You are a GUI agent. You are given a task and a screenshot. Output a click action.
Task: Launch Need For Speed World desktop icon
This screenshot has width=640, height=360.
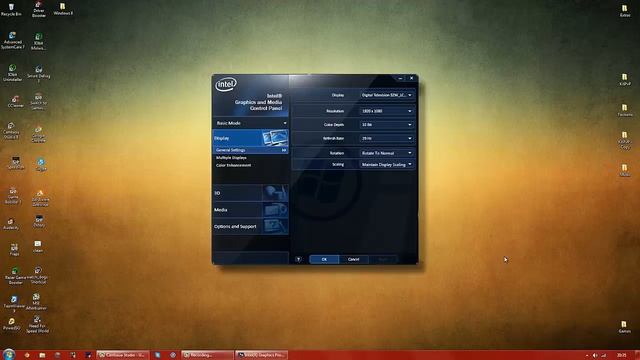(37, 325)
